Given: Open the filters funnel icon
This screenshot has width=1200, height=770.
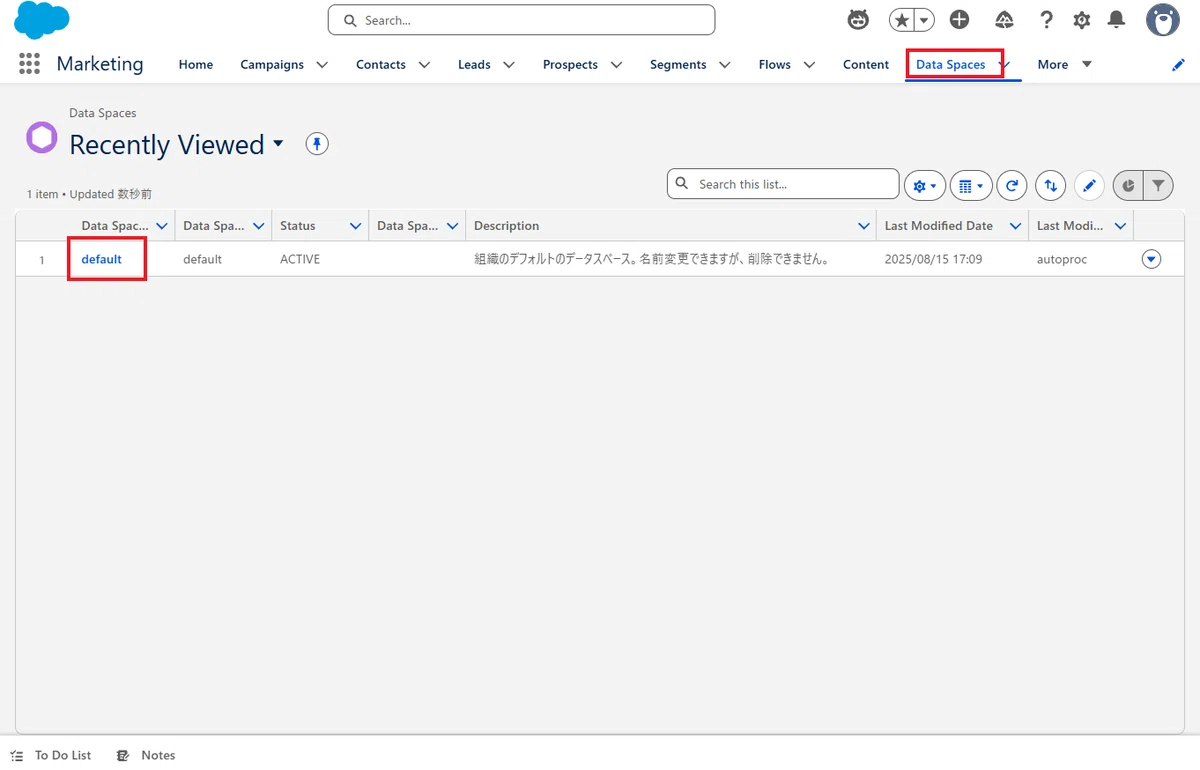Looking at the screenshot, I should click(x=1158, y=185).
